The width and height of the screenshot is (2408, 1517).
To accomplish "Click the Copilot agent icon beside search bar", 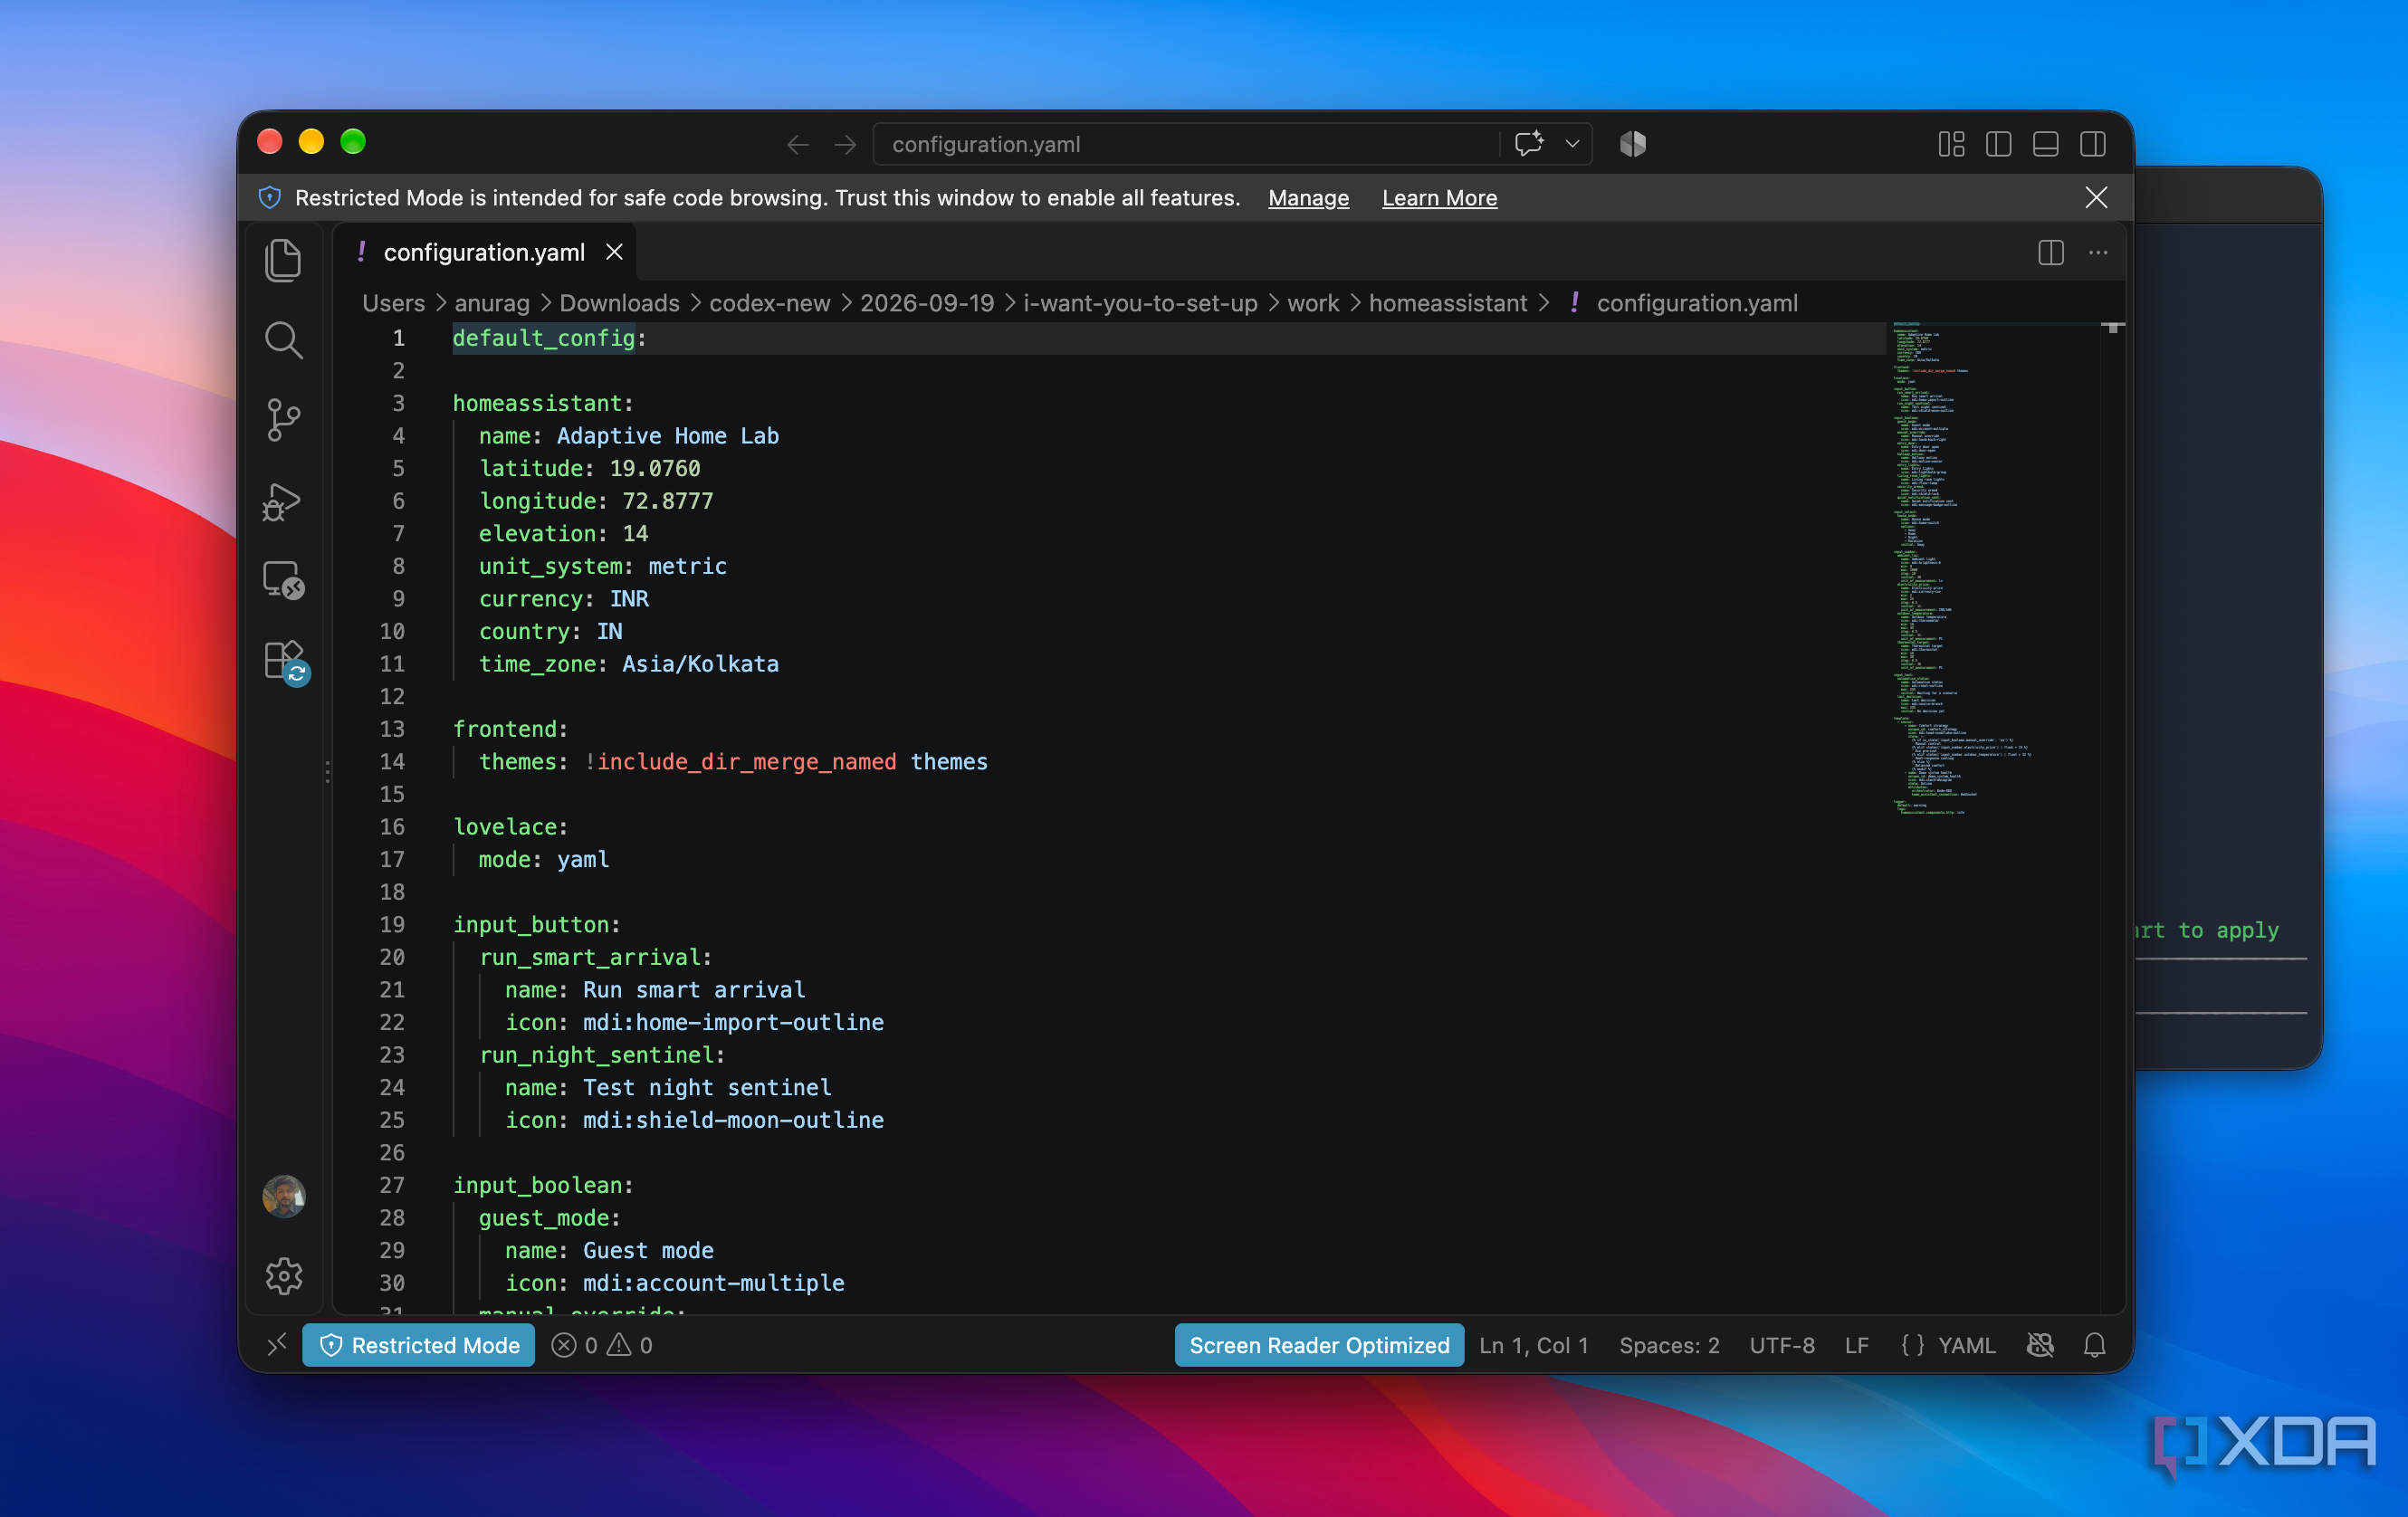I will click(x=1632, y=144).
